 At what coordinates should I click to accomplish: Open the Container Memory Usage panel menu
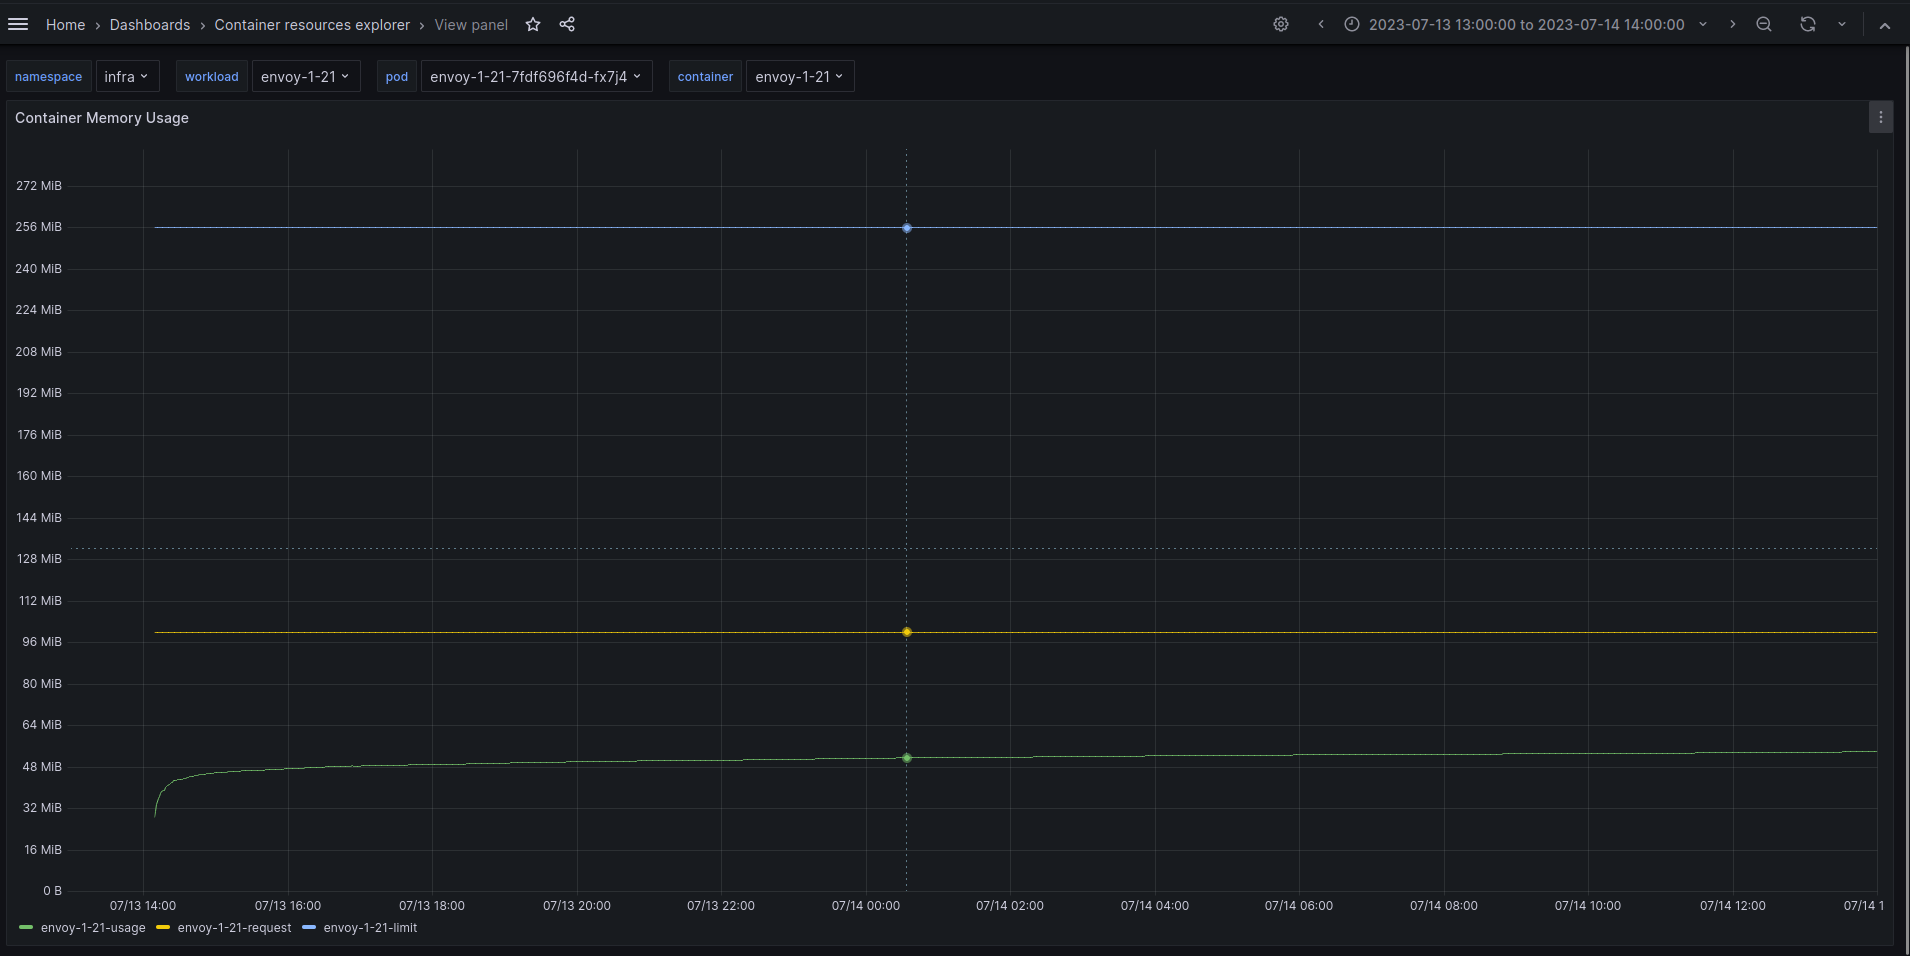[1881, 117]
